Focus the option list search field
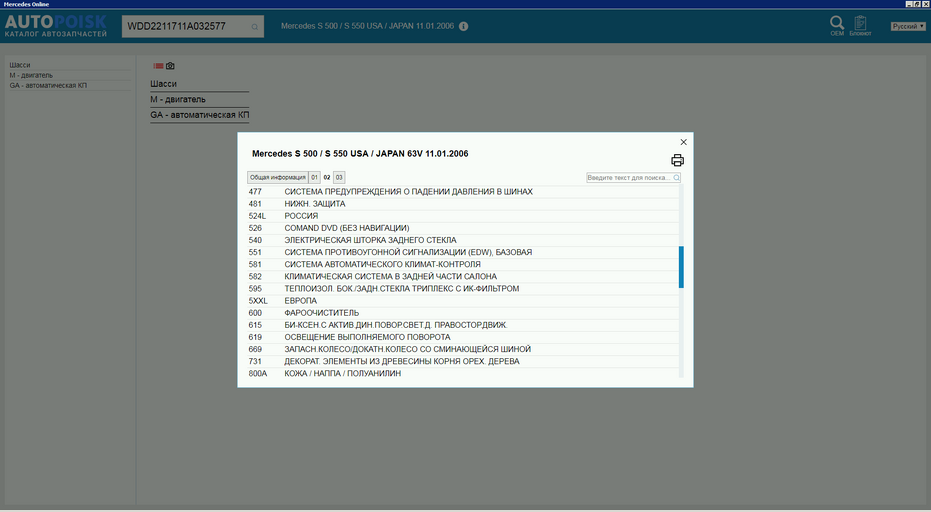Screen dimensions: 931x512 [629, 178]
